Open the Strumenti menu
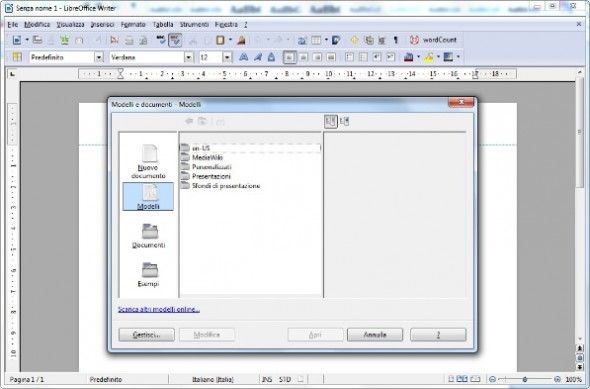Screen dimensions: 590x389 tap(194, 24)
